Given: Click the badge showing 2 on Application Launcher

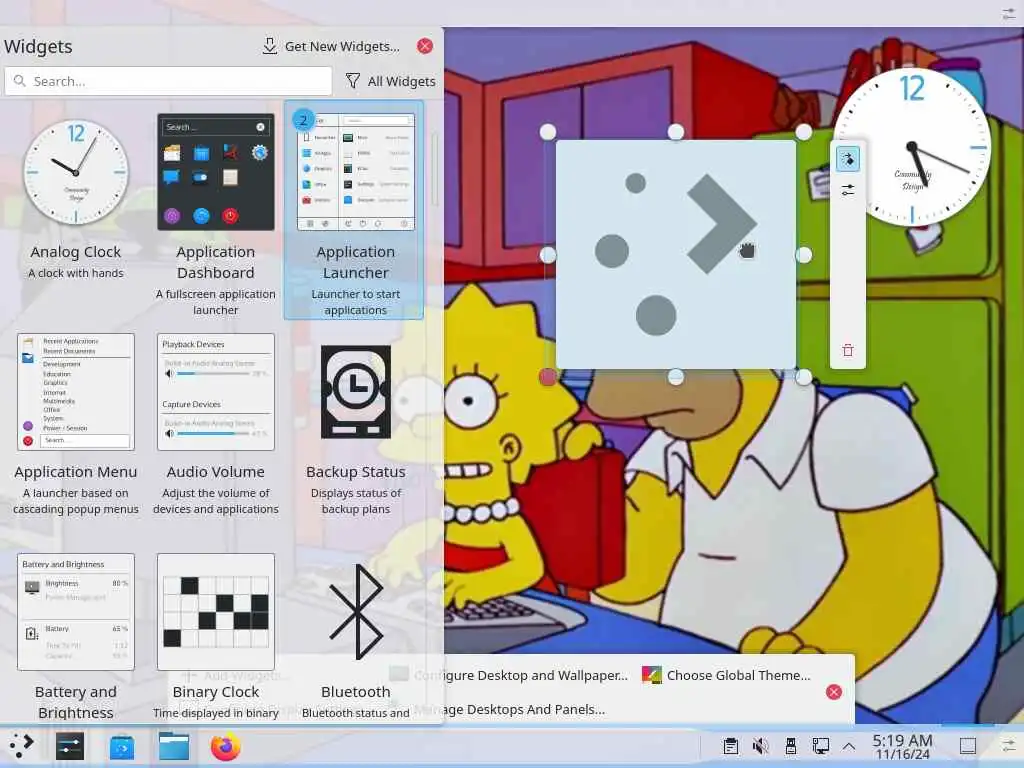Looking at the screenshot, I should (303, 120).
